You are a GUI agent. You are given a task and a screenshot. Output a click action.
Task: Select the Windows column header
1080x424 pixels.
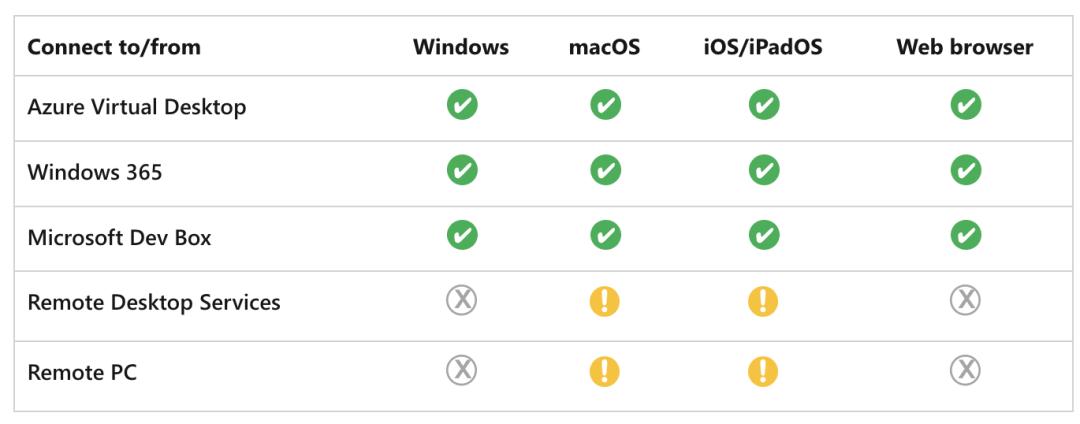[x=461, y=47]
